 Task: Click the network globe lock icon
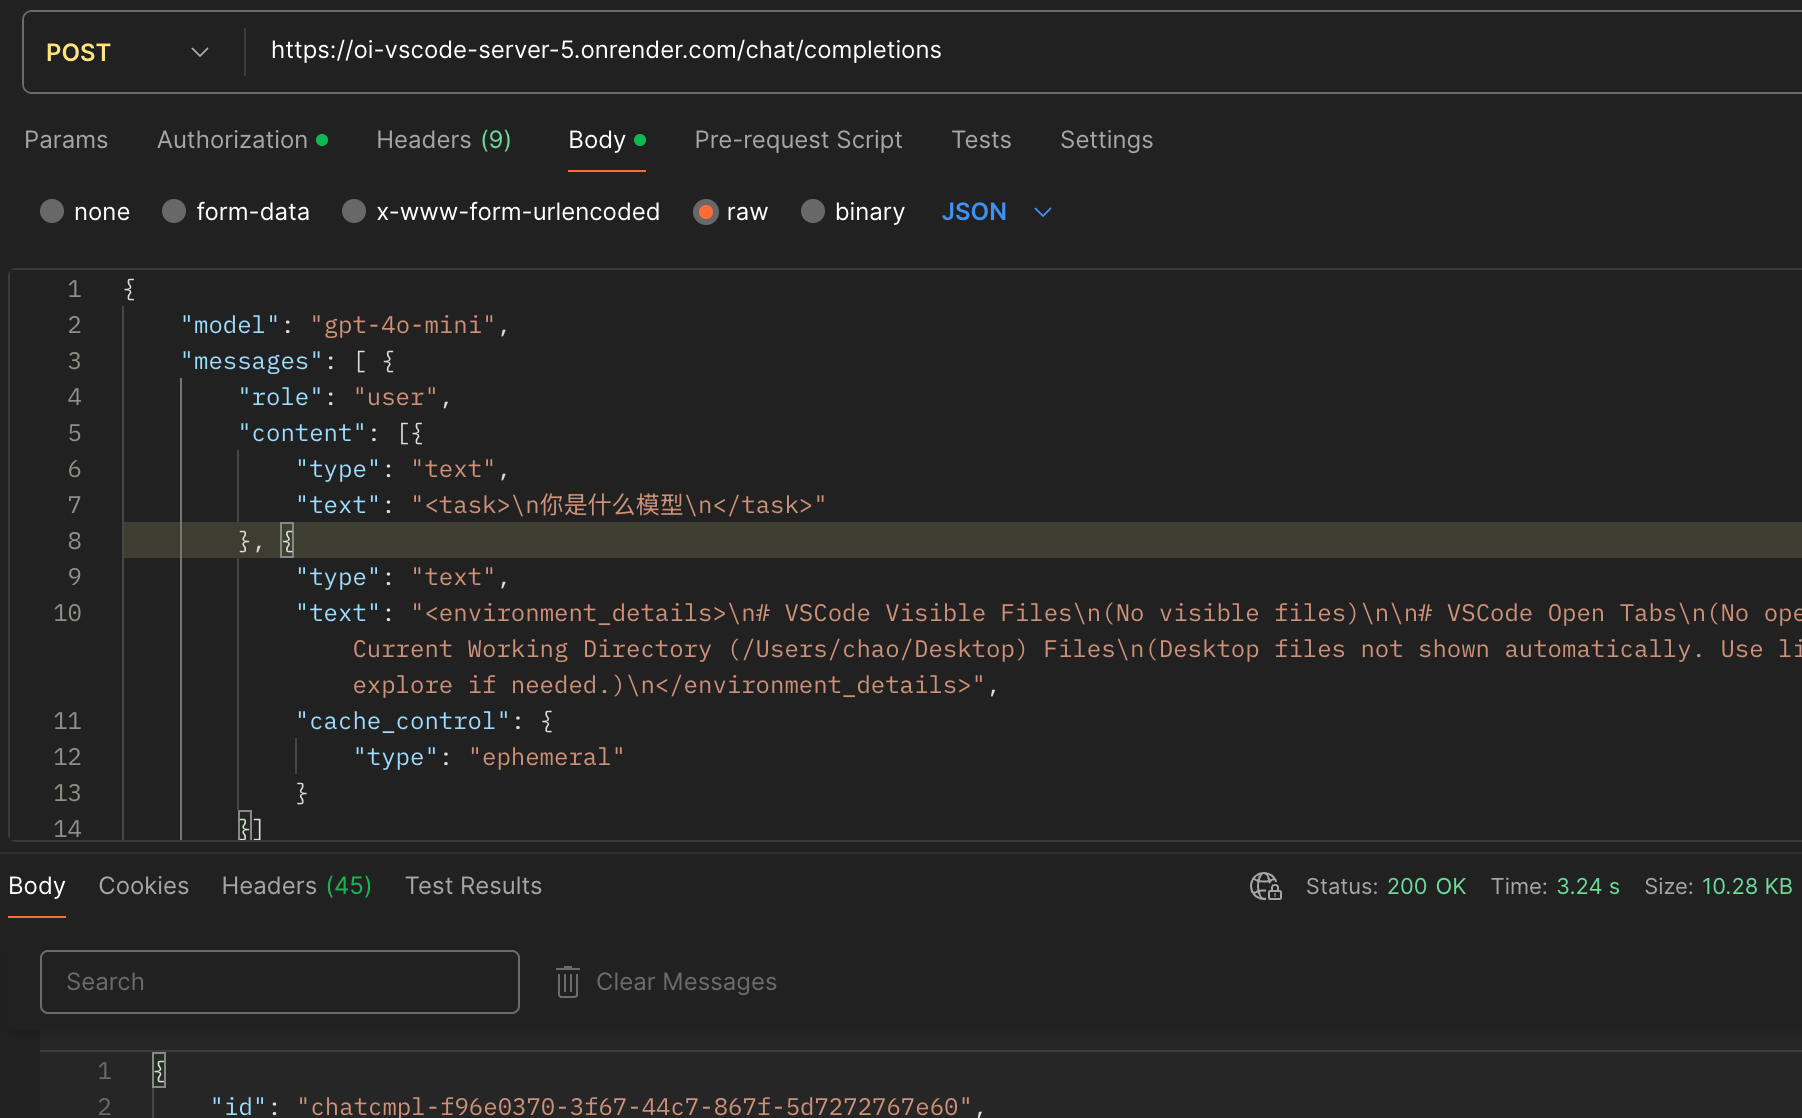tap(1265, 886)
